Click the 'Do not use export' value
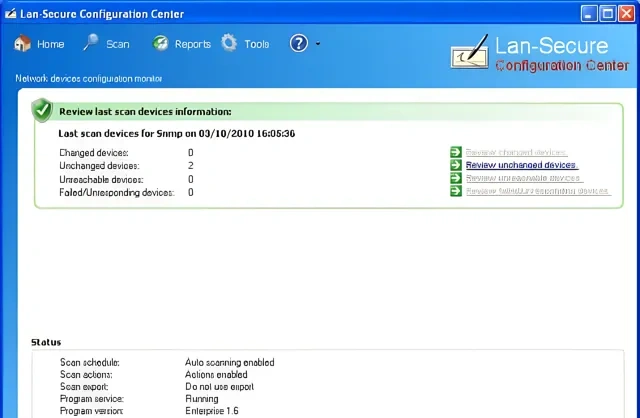Screen dimensions: 640x418 [x=220, y=387]
